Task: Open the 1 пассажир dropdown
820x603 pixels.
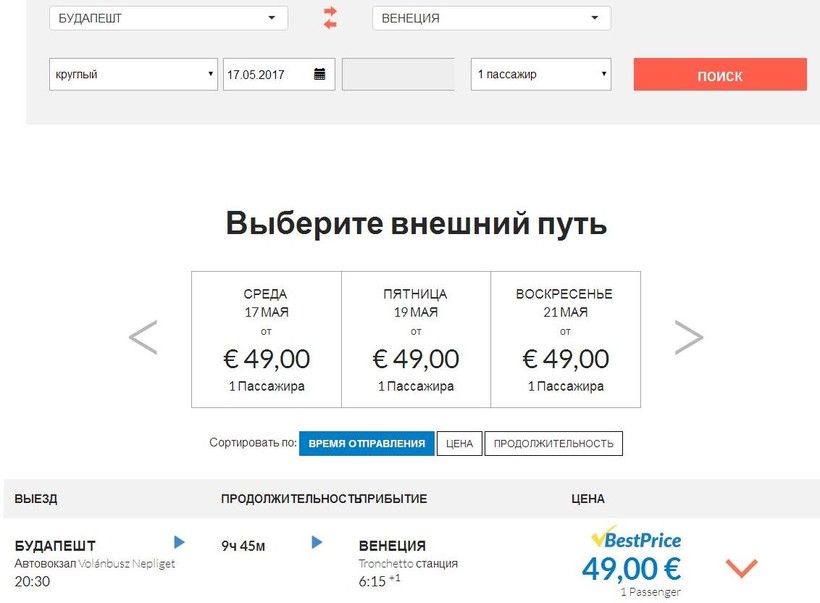Action: coord(541,74)
